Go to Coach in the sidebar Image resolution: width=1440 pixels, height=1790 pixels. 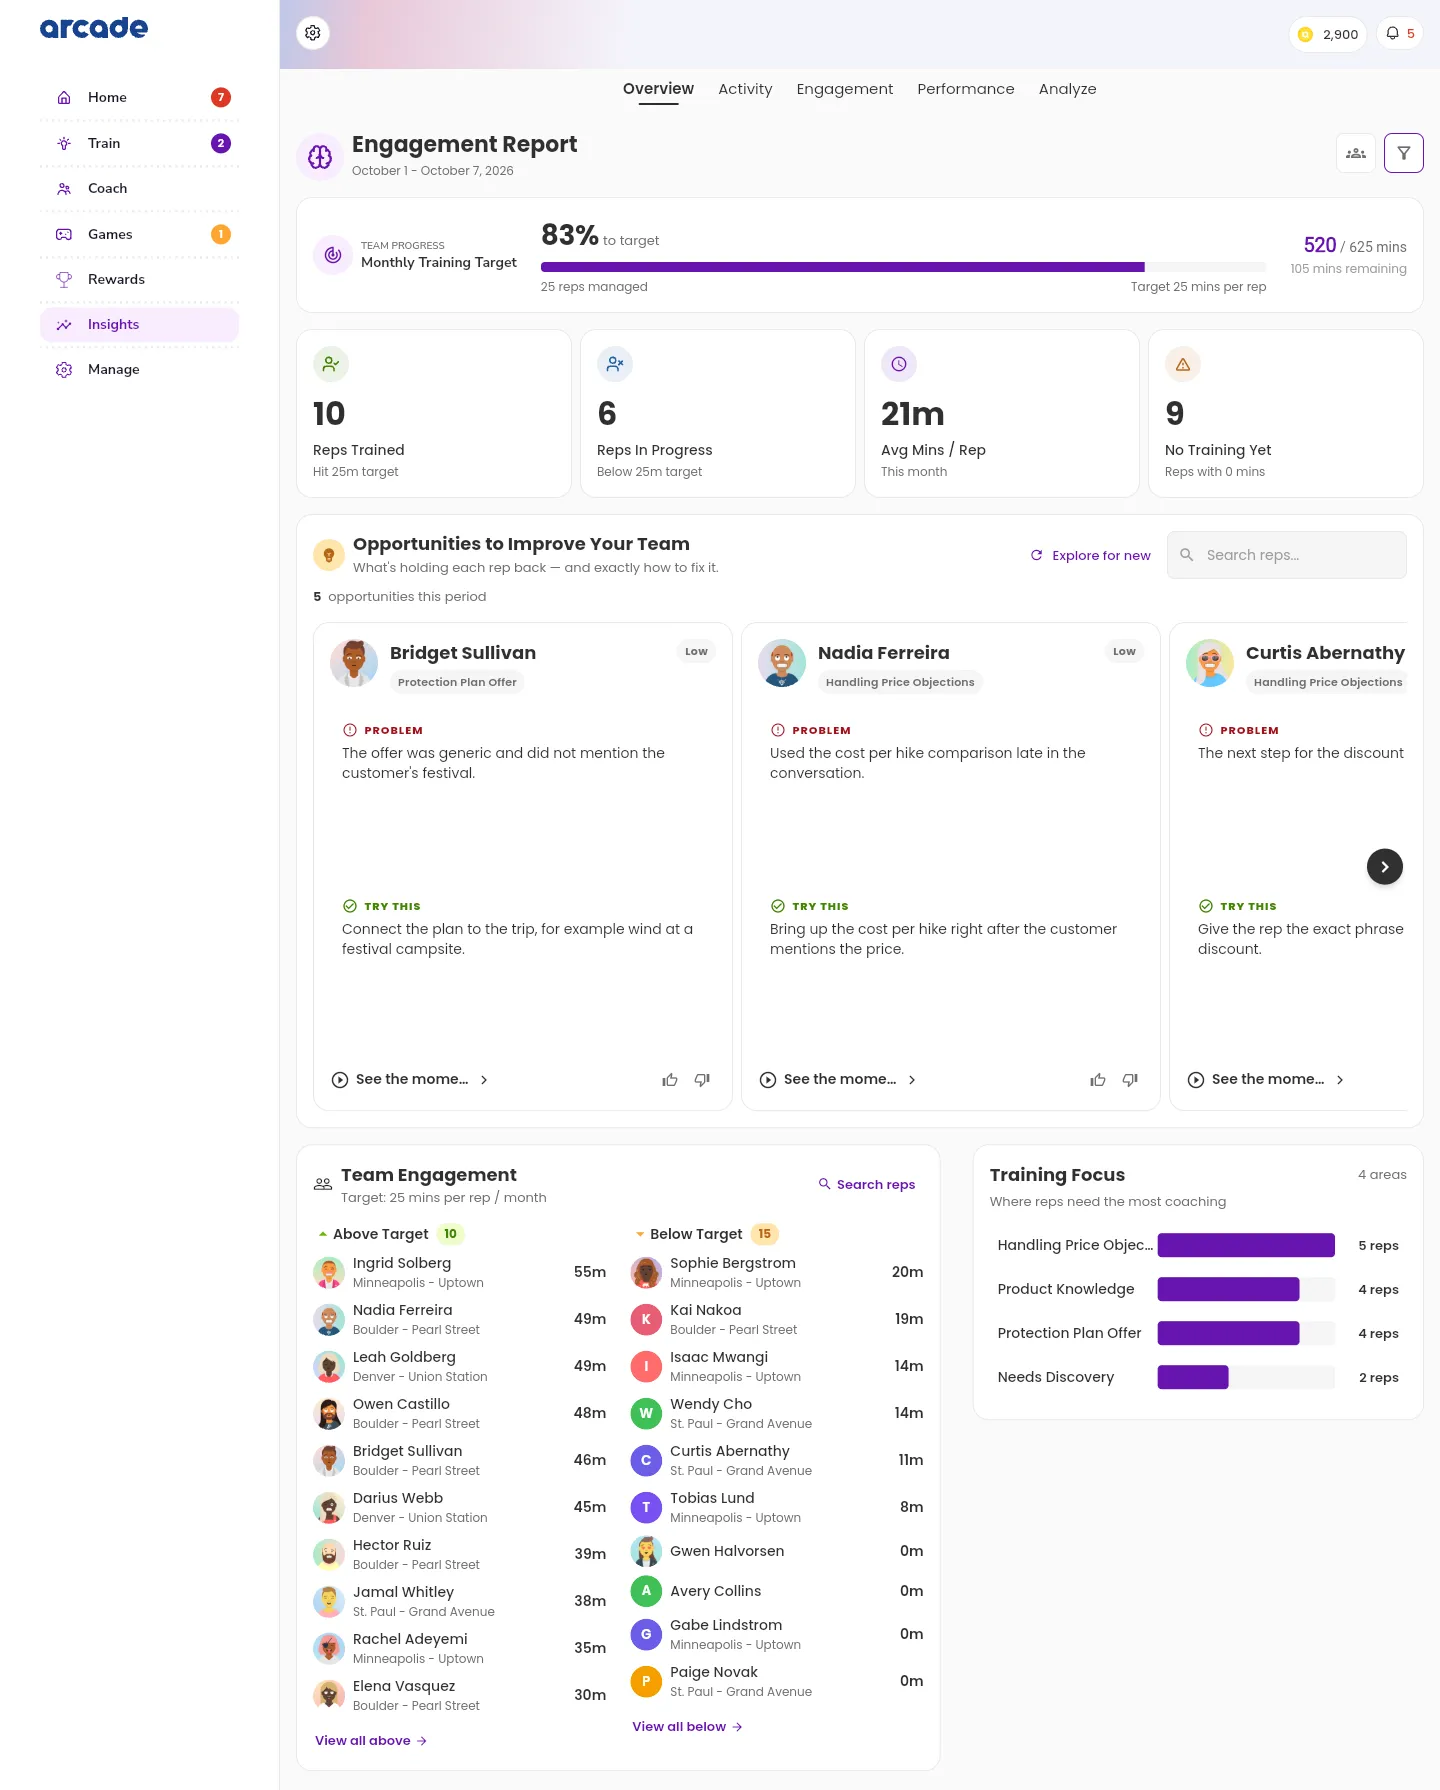[140, 188]
